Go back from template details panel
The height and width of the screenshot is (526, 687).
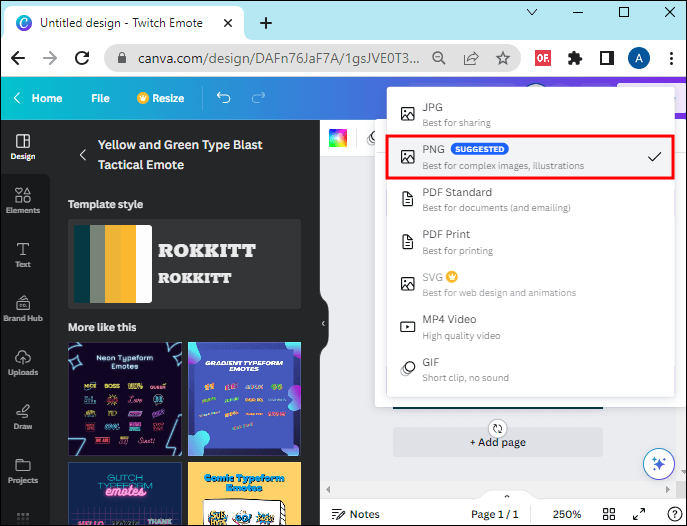pos(83,155)
